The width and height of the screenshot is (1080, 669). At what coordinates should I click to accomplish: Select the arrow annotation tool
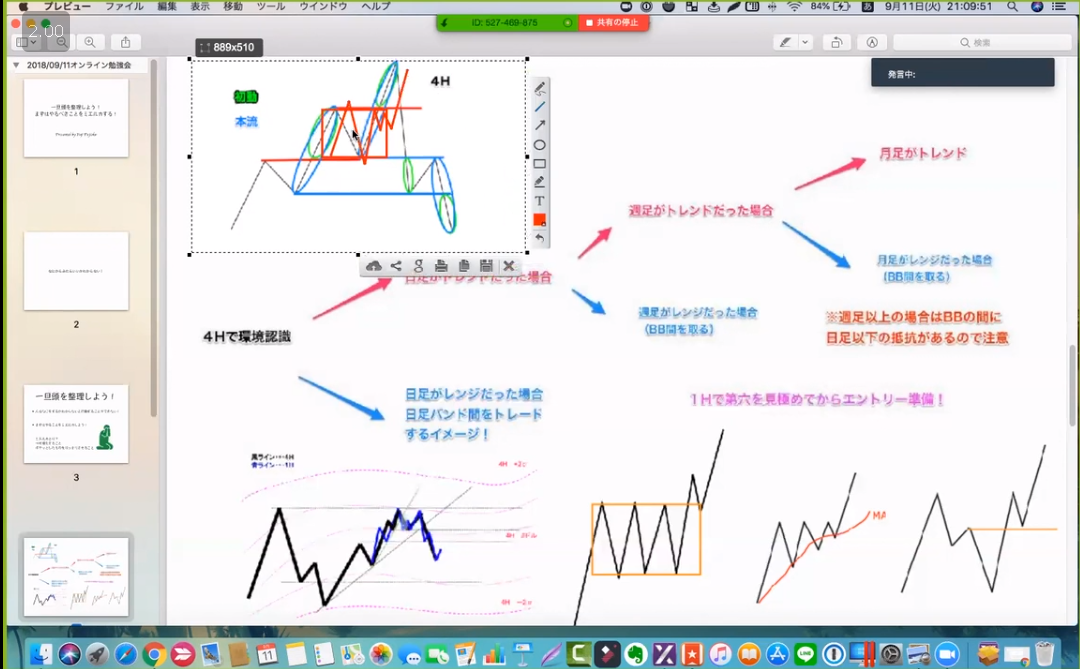540,125
